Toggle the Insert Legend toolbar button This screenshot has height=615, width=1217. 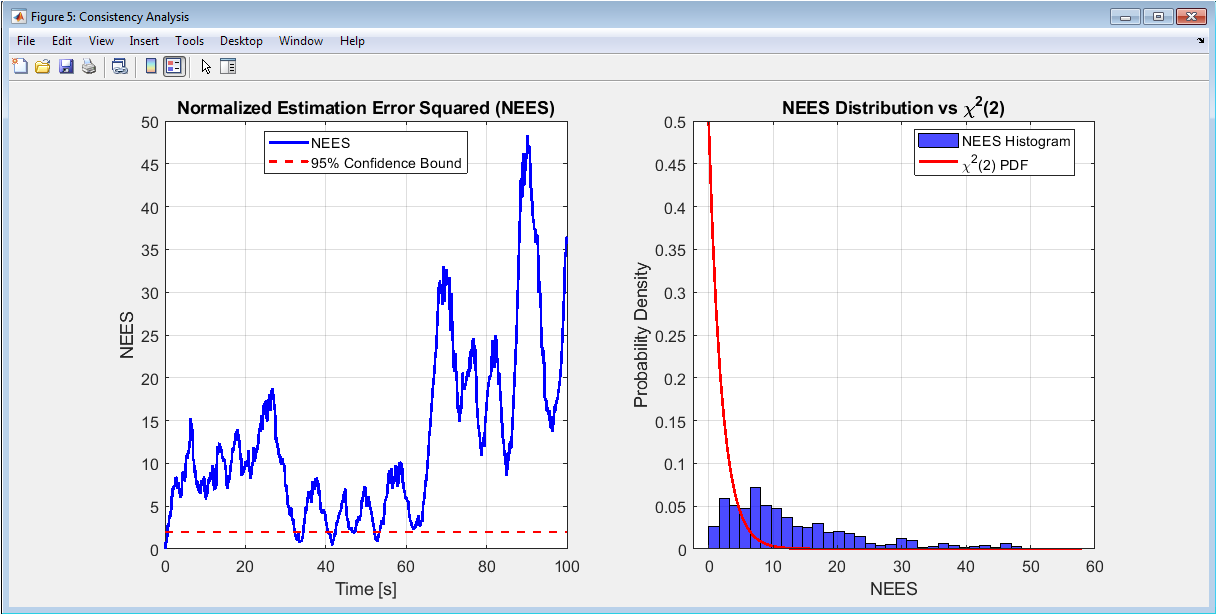(174, 67)
